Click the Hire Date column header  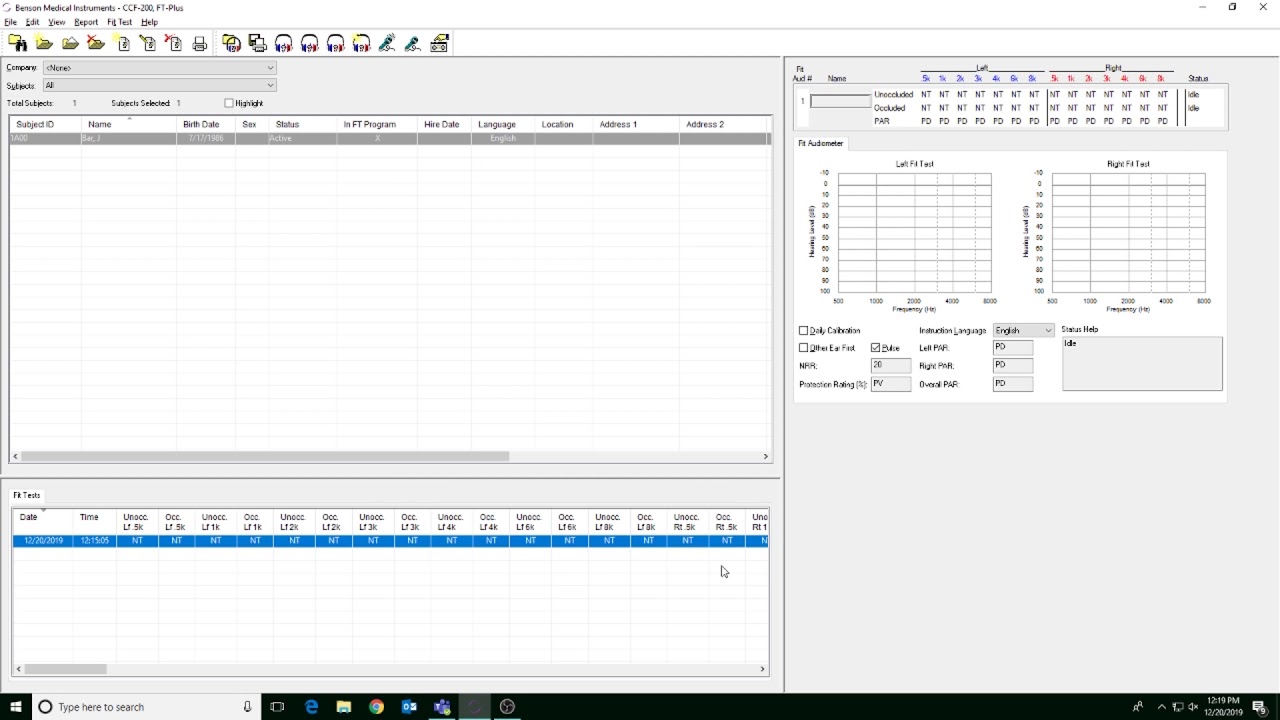pyautogui.click(x=444, y=124)
